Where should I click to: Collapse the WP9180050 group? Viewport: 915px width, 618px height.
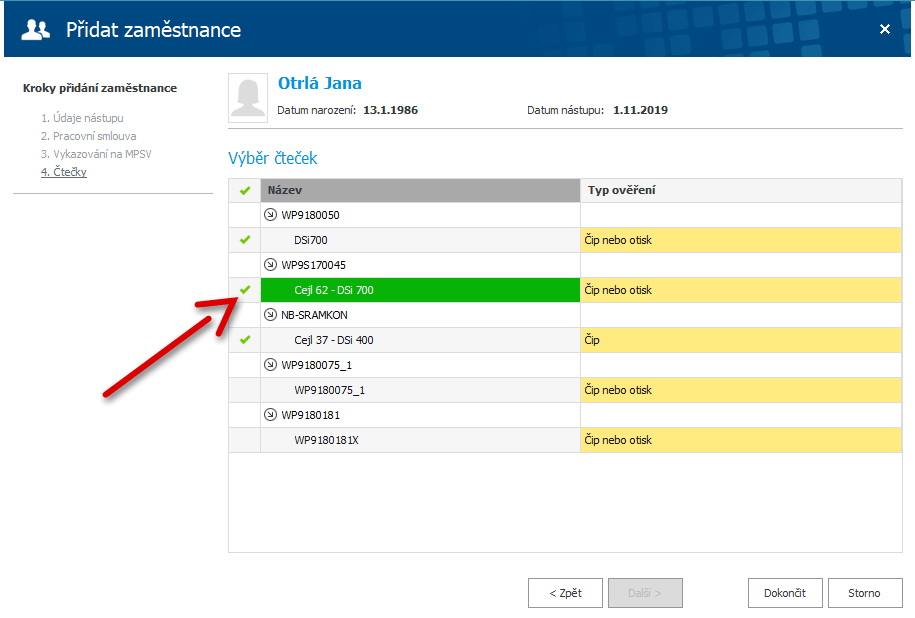click(270, 215)
